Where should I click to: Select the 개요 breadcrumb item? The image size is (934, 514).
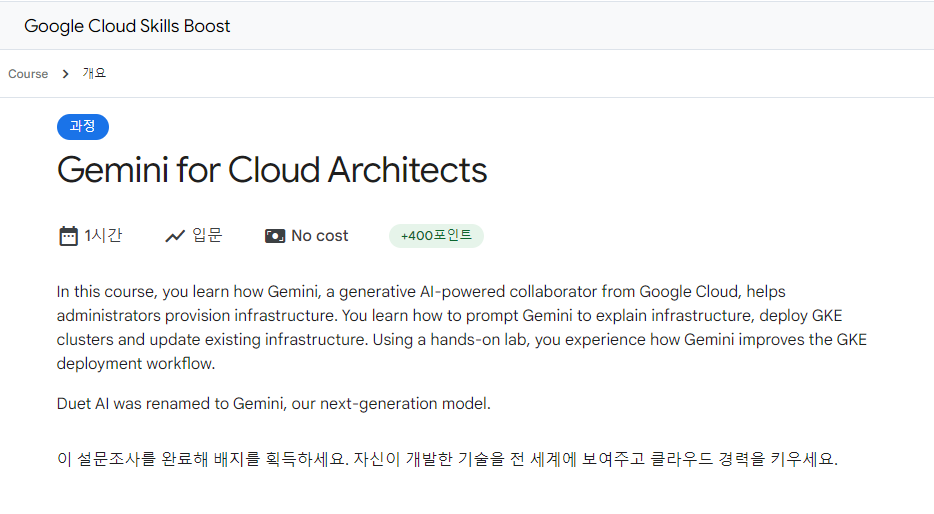pos(94,73)
